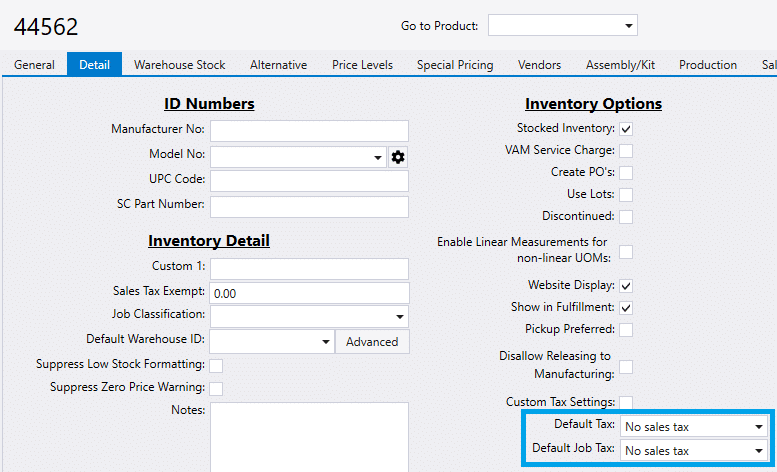Check Suppress Low Stock Formatting
The width and height of the screenshot is (777, 472).
click(x=216, y=366)
